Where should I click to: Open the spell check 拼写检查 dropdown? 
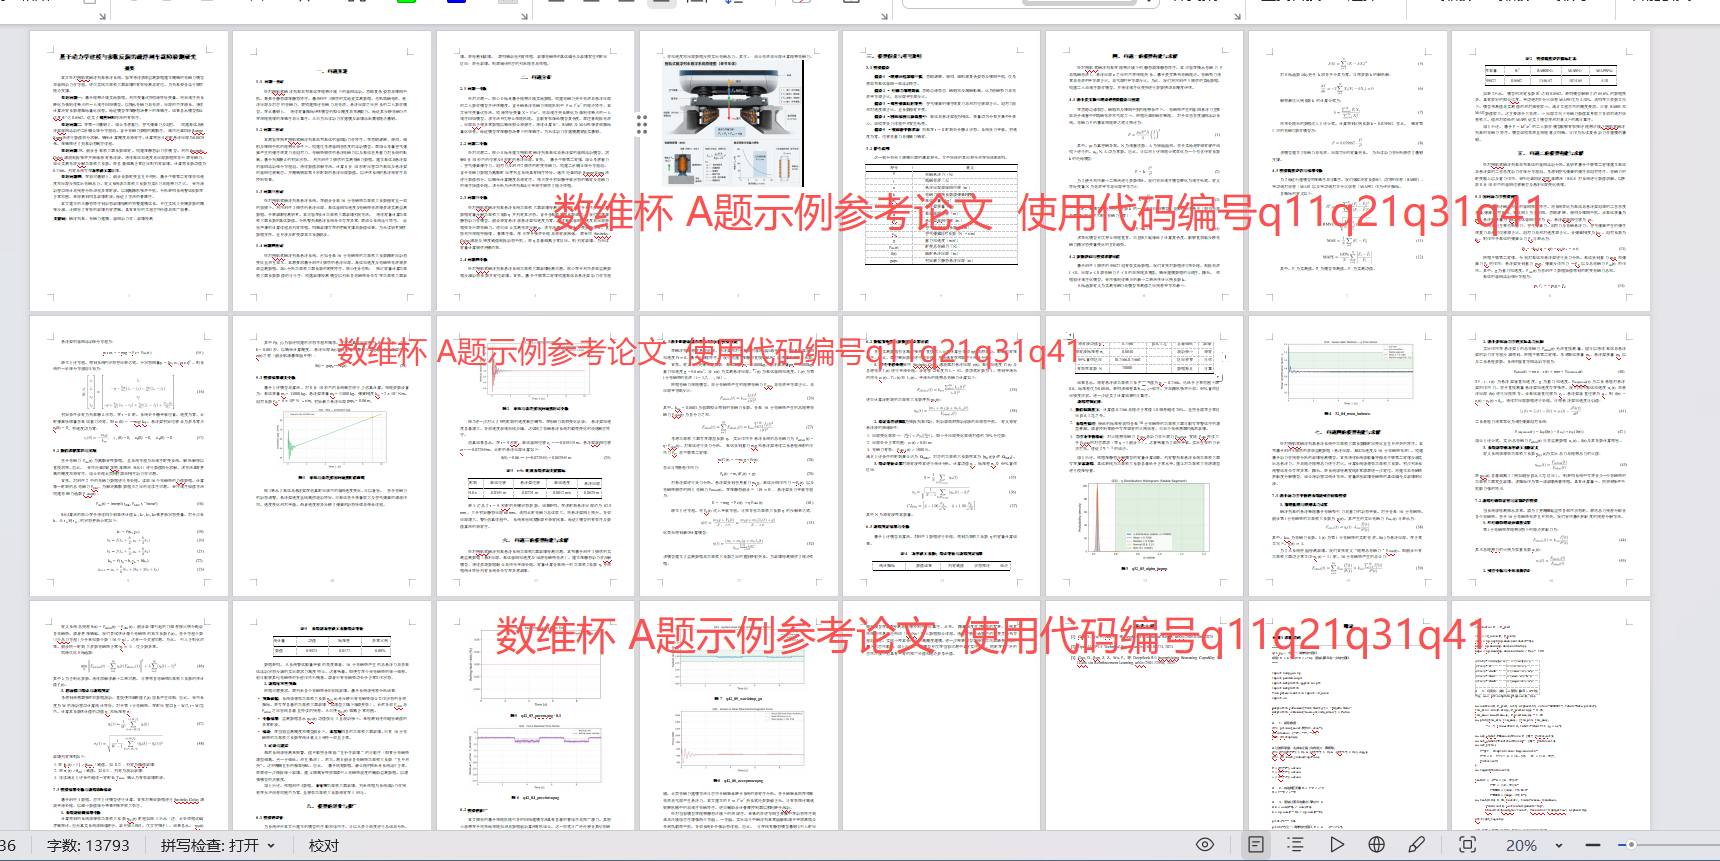[x=217, y=845]
